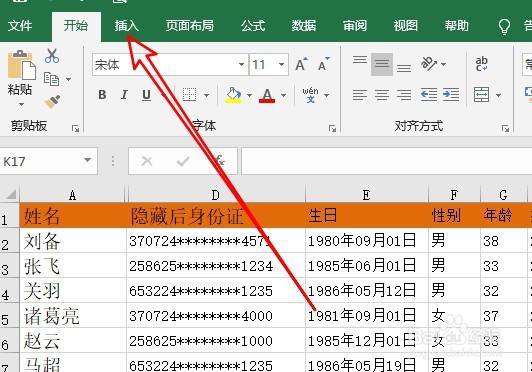
Task: Expand the Name Box dropdown
Action: 88,160
